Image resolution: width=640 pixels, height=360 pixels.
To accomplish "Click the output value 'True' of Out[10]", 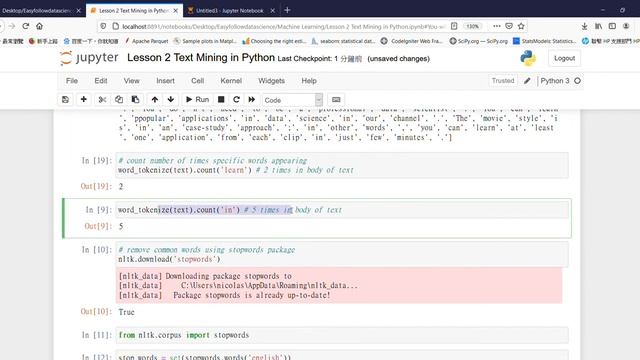I will point(127,312).
